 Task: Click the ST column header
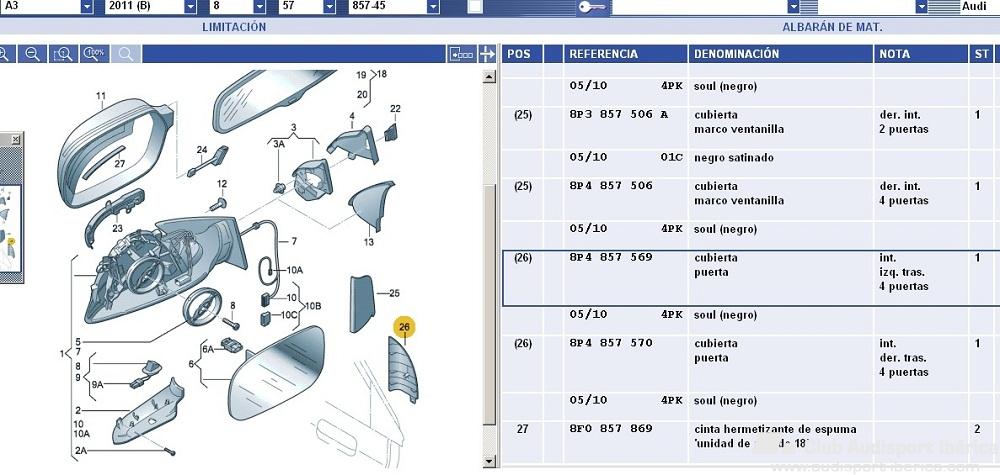pyautogui.click(x=981, y=54)
